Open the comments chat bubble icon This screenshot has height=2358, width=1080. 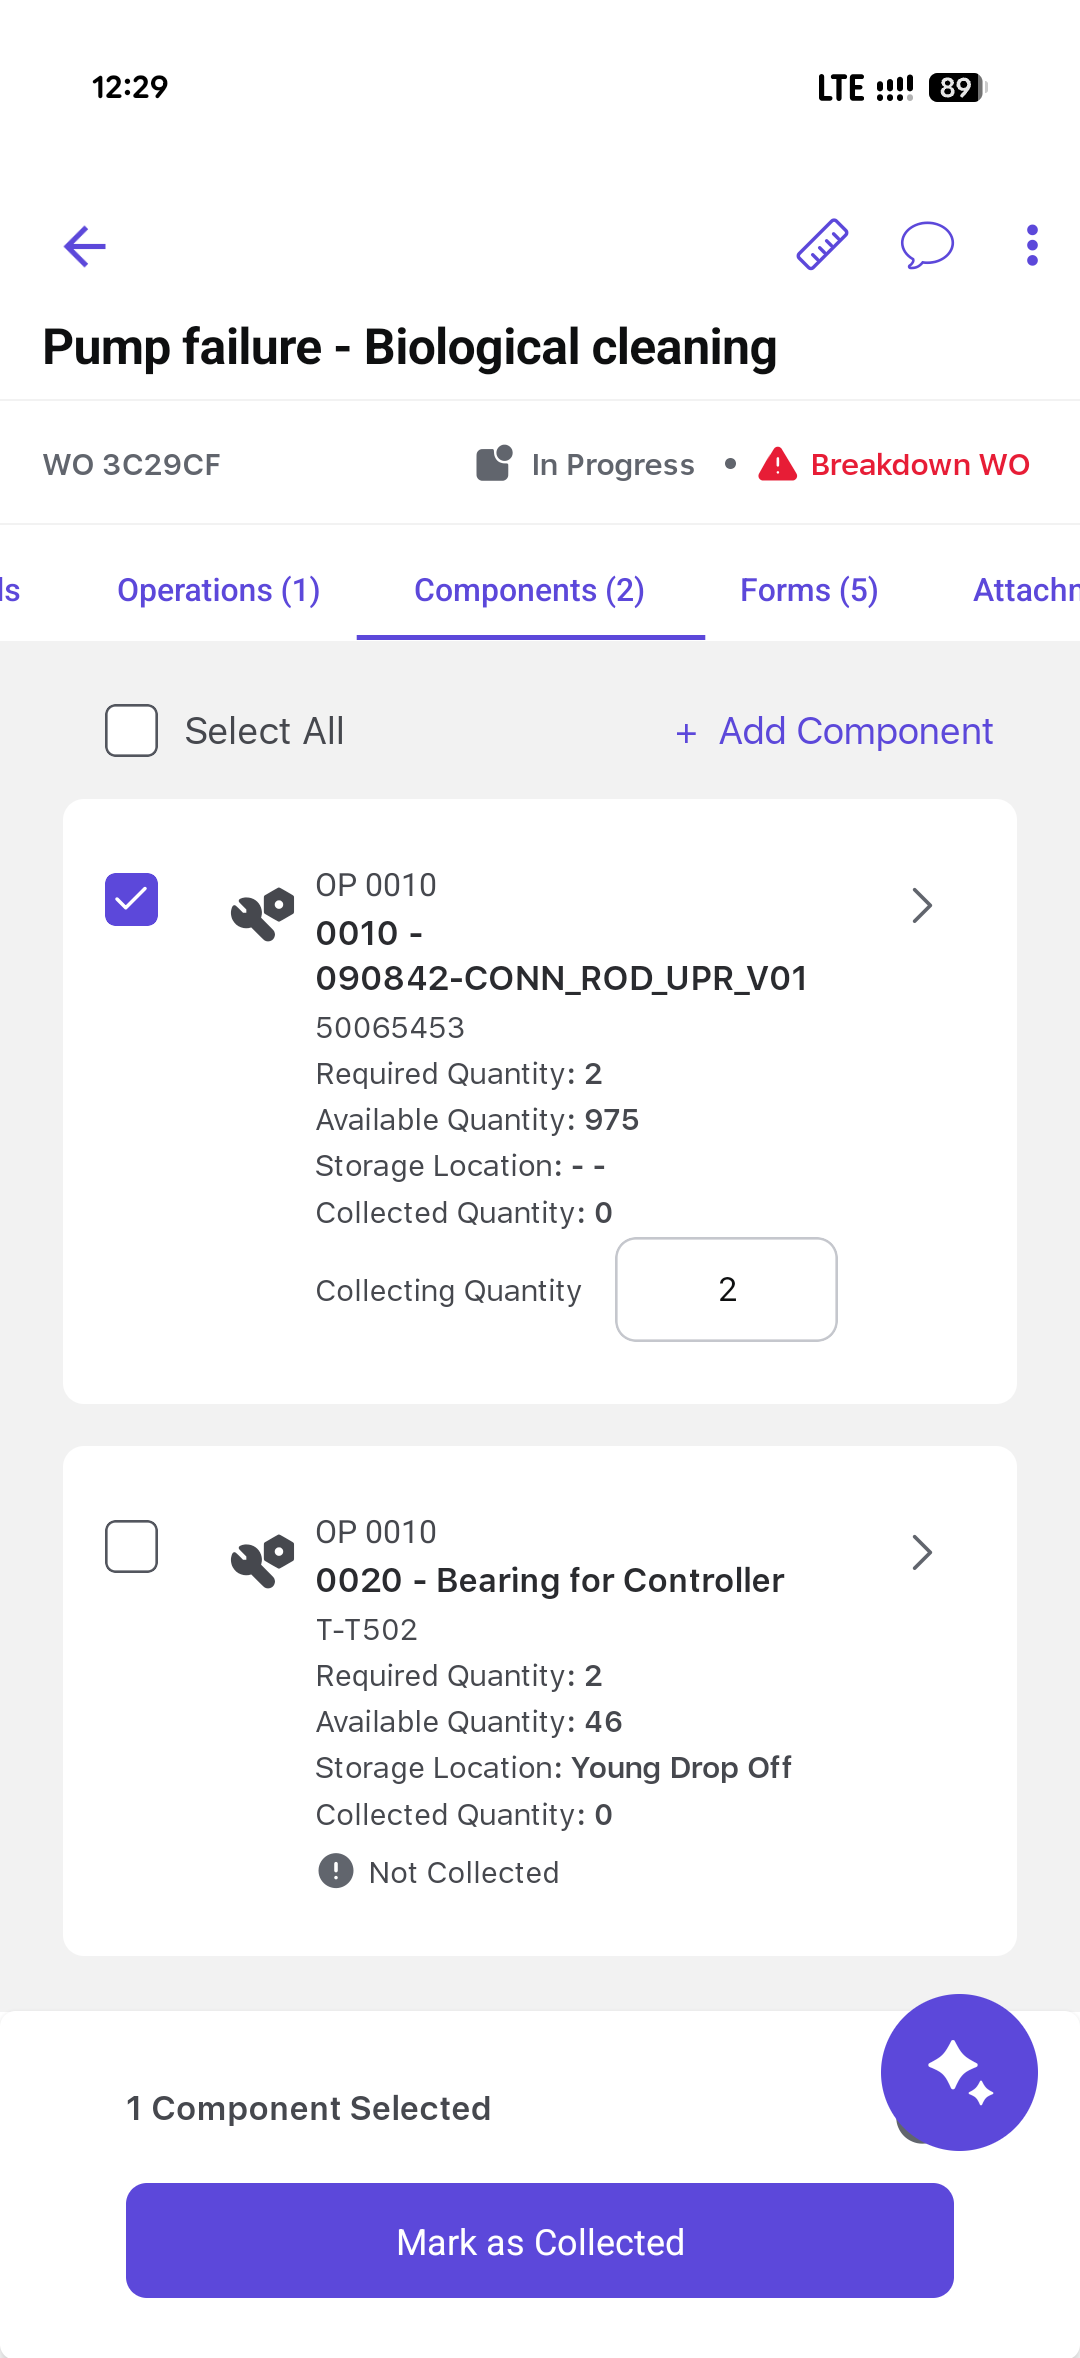tap(927, 245)
